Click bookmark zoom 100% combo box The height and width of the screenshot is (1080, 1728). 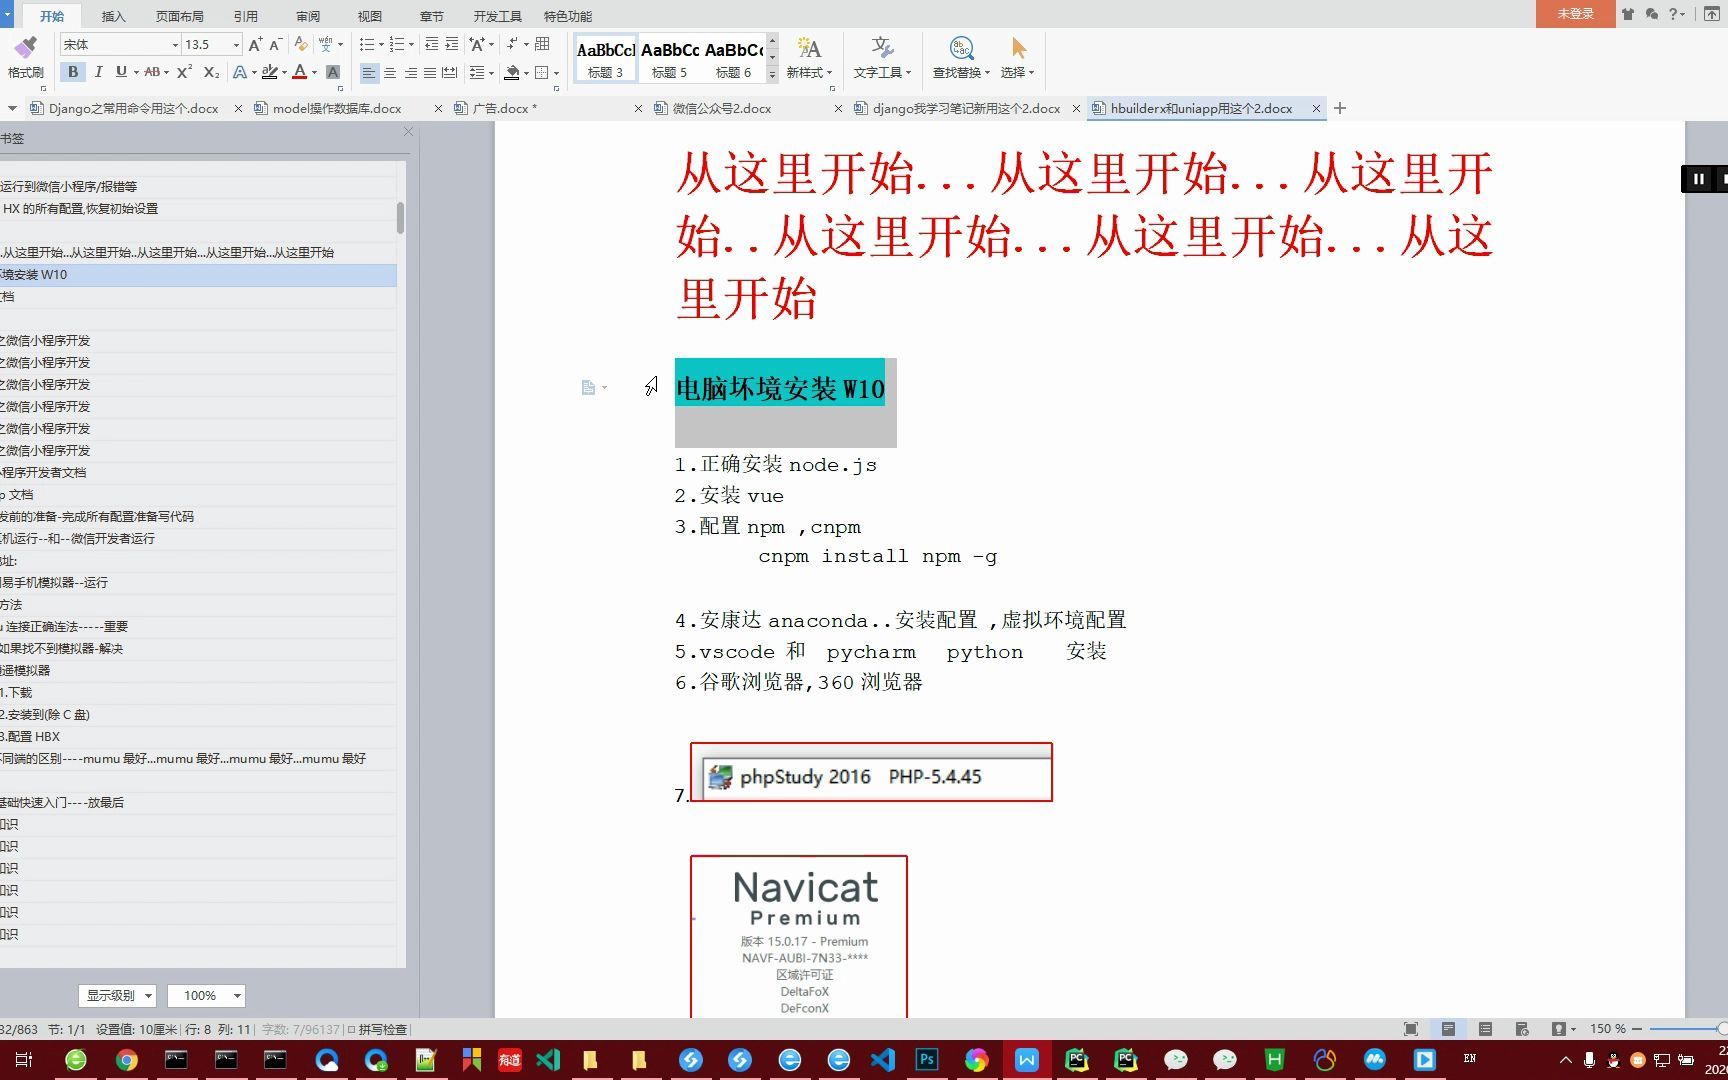click(x=206, y=995)
